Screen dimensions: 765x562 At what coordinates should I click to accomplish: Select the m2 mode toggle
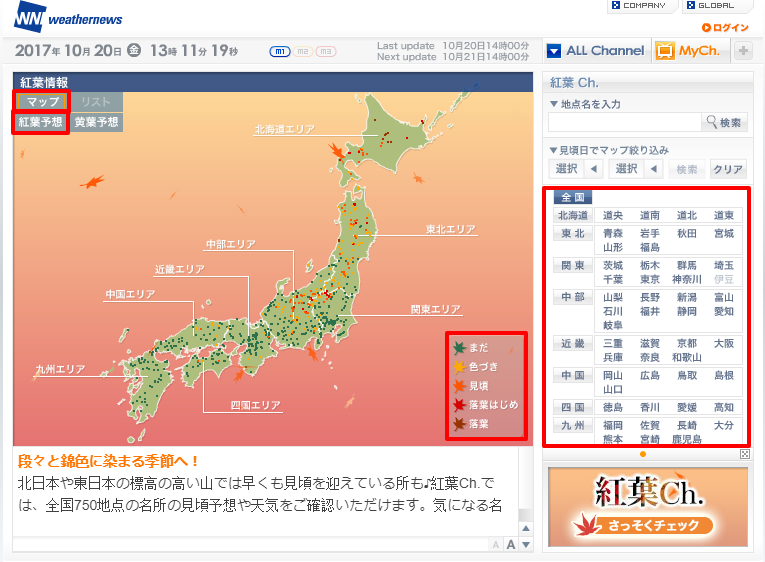(x=302, y=51)
